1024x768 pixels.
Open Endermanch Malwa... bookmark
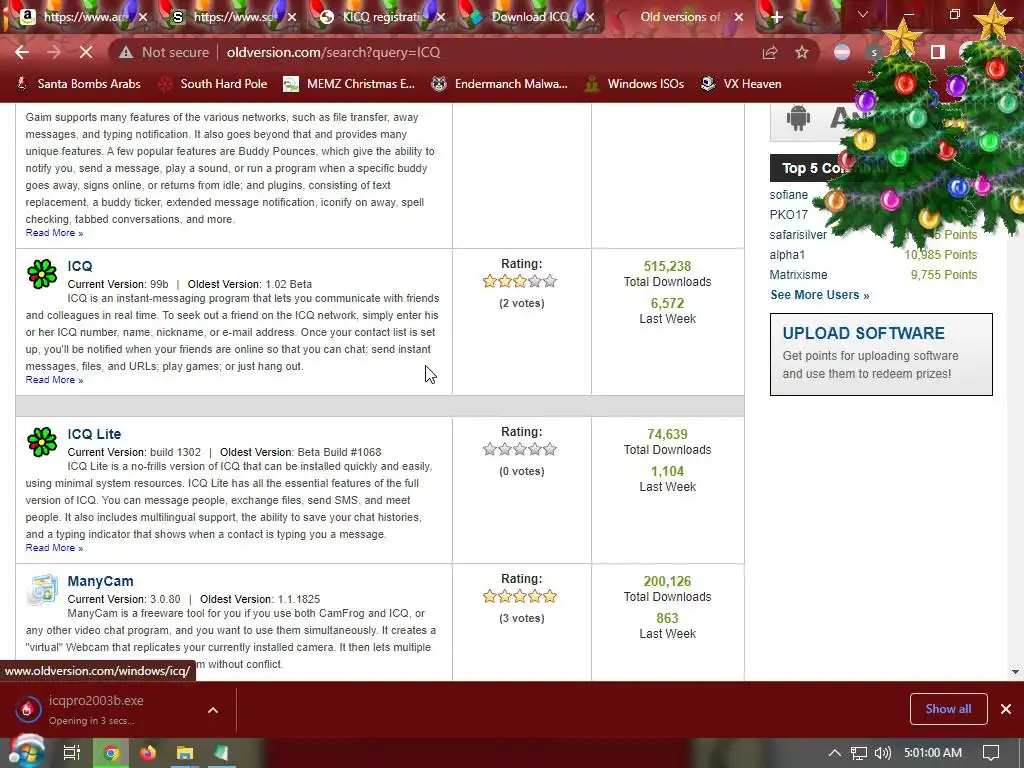(x=500, y=84)
